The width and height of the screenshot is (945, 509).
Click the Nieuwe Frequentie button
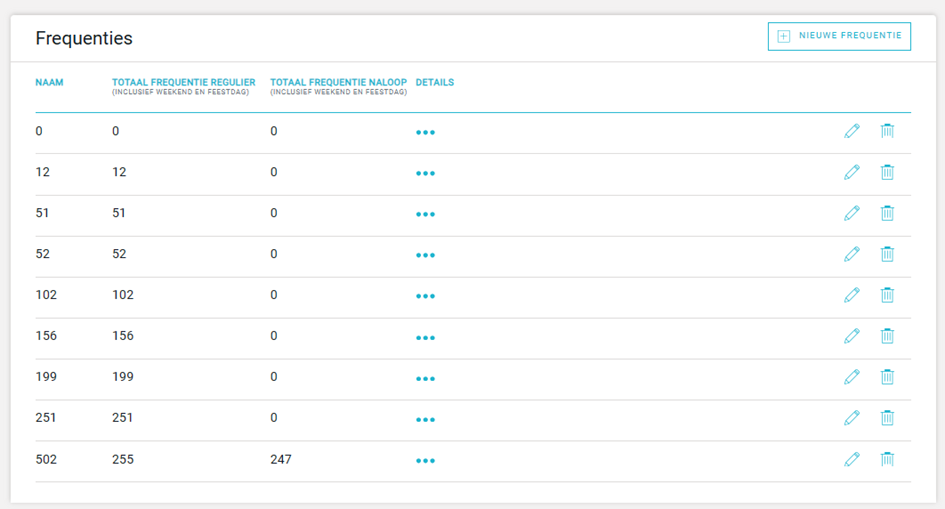tap(839, 36)
